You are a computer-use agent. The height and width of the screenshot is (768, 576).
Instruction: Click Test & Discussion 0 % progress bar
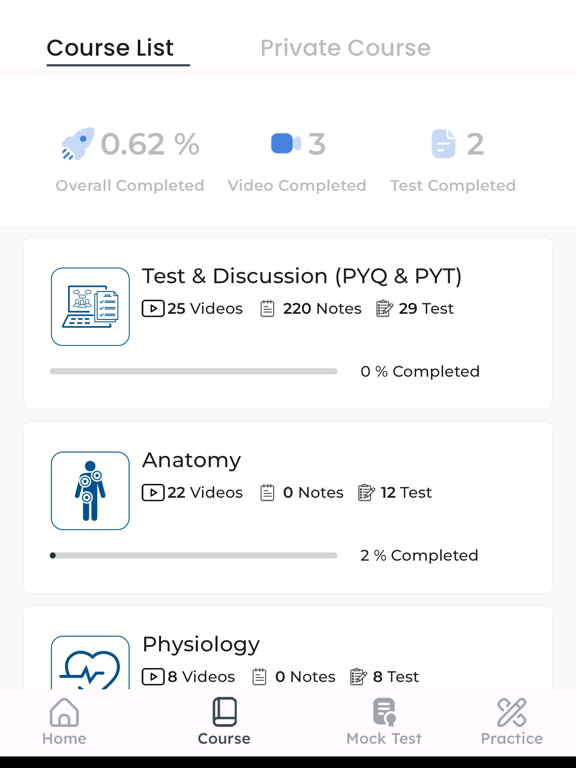[x=193, y=371]
